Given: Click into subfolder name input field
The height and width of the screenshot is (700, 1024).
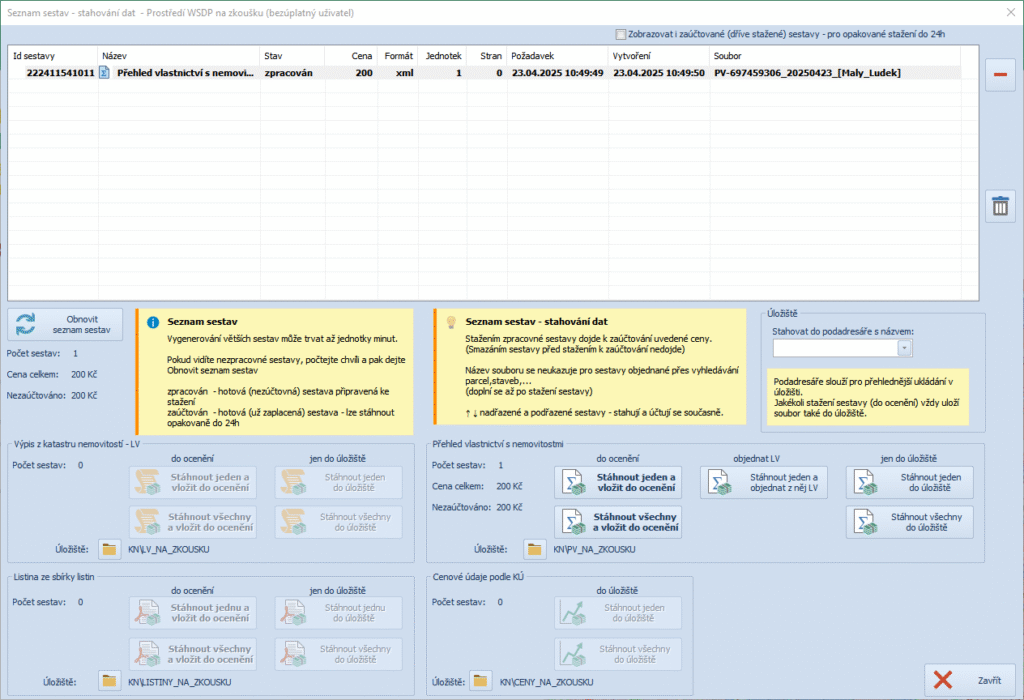Looking at the screenshot, I should point(835,348).
